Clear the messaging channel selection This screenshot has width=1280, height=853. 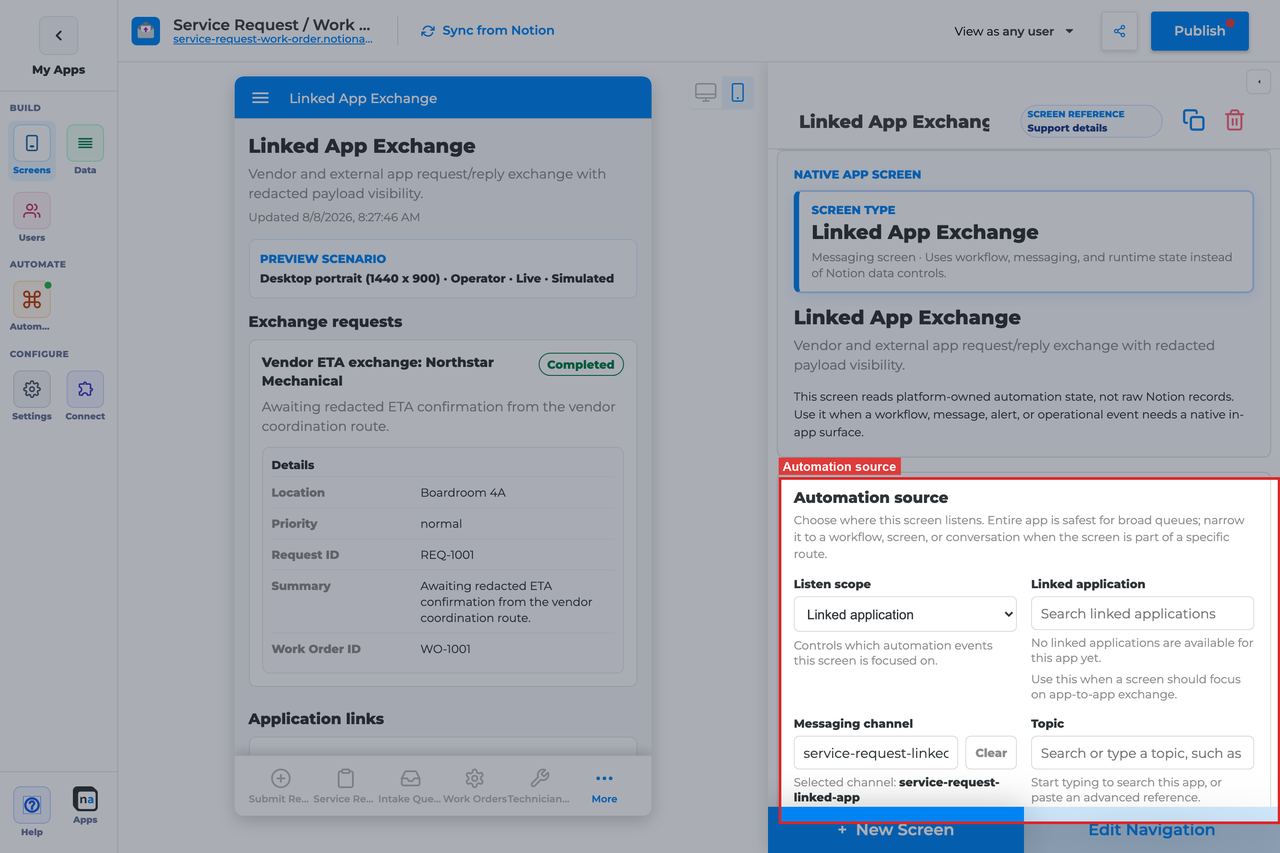tap(991, 753)
